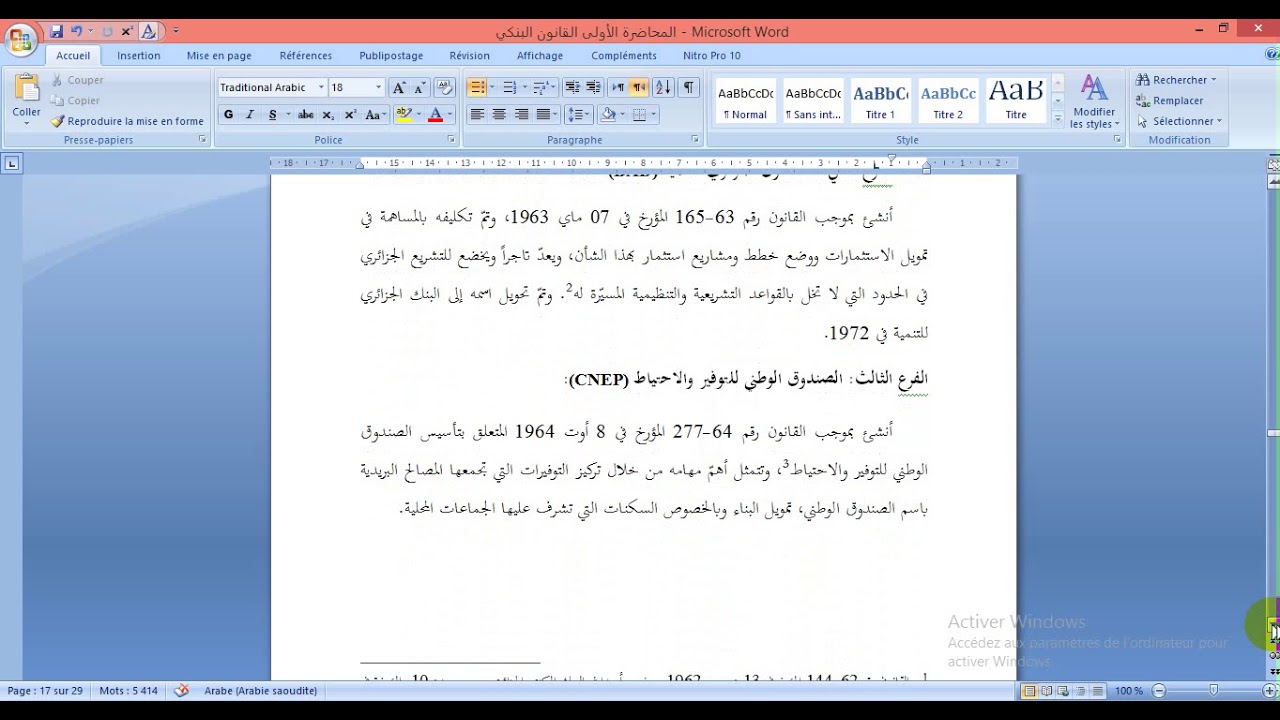1280x720 pixels.
Task: Toggle the bullet list button
Action: (477, 88)
